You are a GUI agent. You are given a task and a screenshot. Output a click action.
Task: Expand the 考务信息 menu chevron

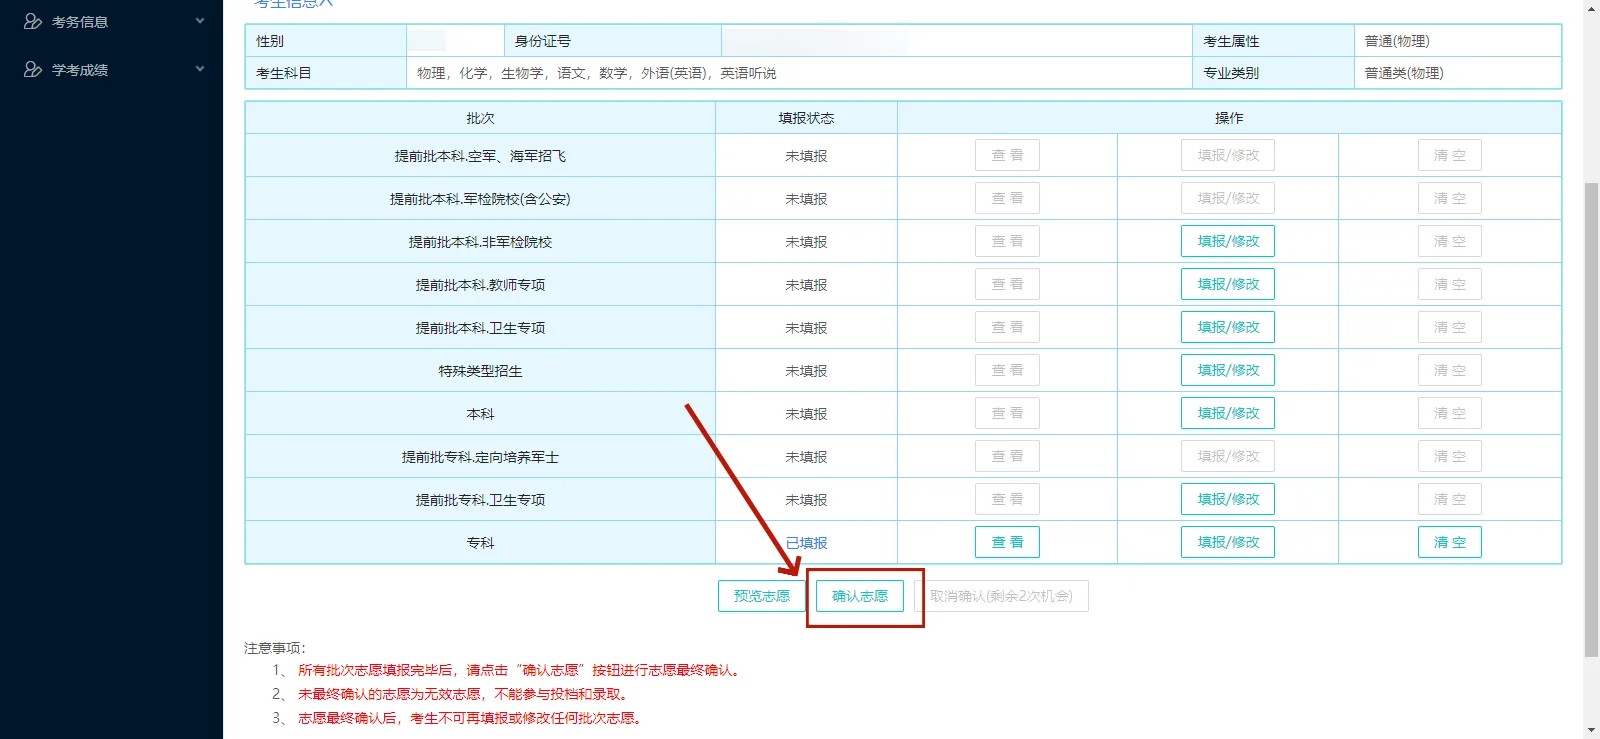[x=200, y=21]
